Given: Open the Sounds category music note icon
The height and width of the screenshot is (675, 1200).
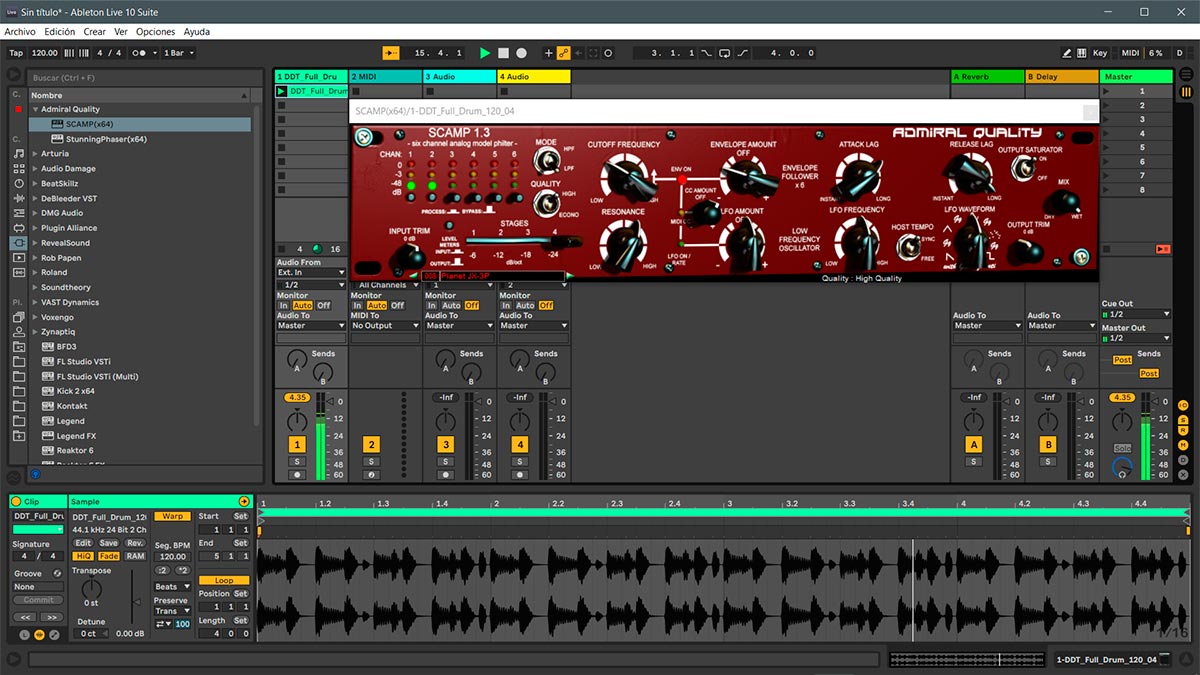Looking at the screenshot, I should point(19,154).
